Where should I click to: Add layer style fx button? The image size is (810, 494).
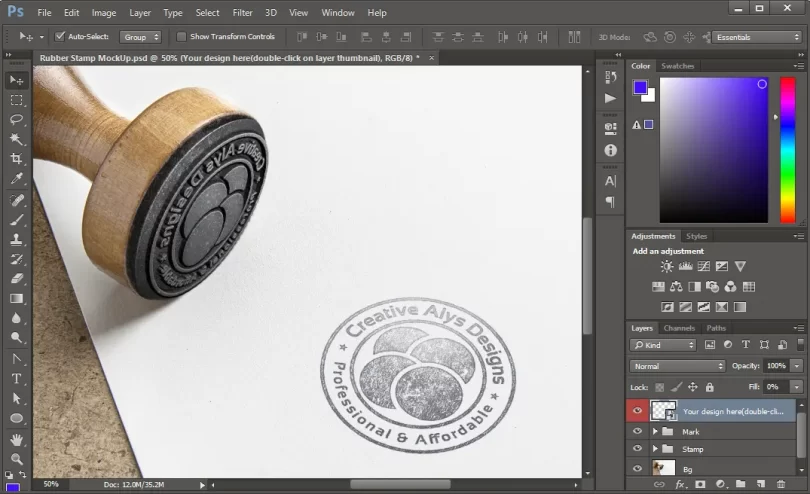pyautogui.click(x=681, y=484)
